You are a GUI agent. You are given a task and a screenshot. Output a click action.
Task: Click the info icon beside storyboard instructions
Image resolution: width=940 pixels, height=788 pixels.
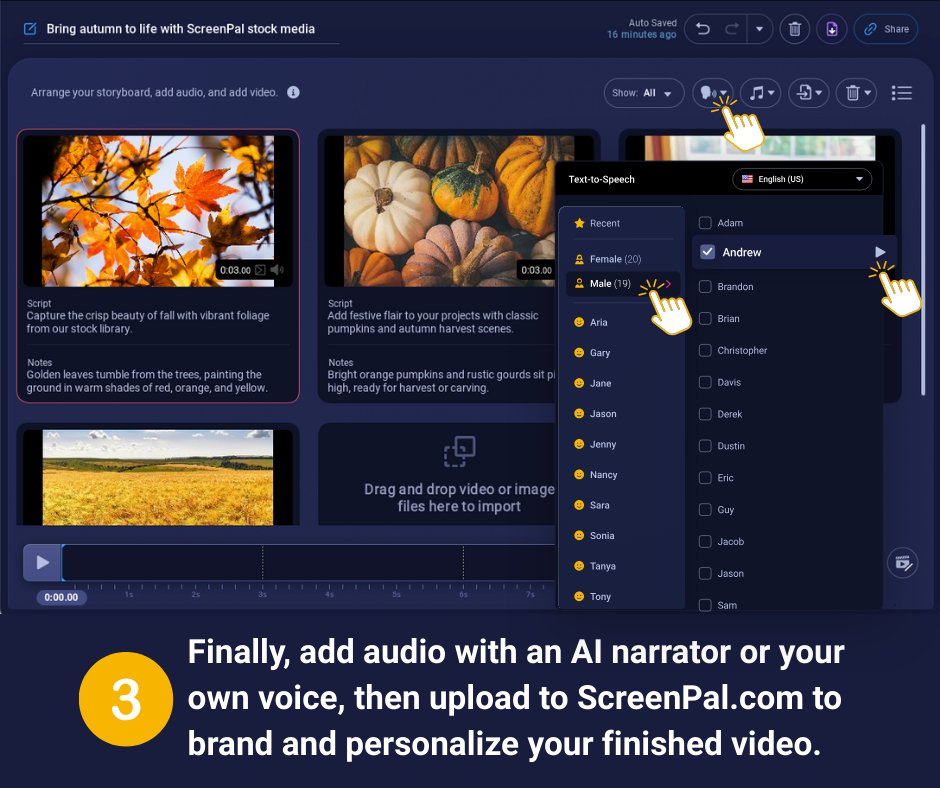click(293, 92)
